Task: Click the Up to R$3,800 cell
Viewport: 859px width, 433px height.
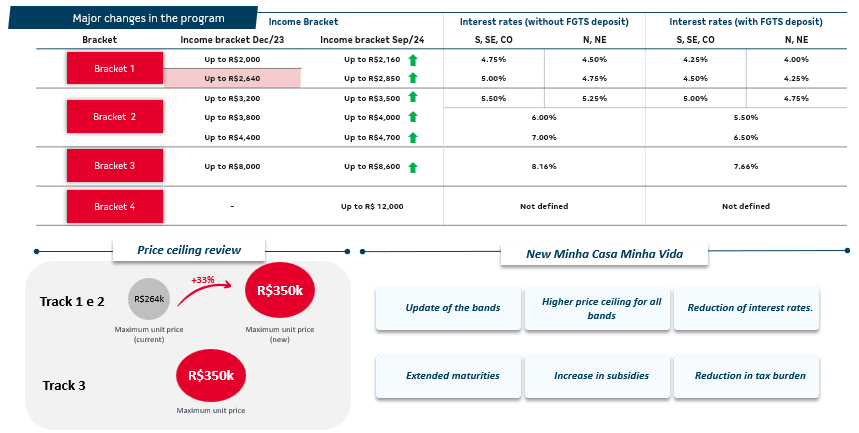Action: coord(232,117)
